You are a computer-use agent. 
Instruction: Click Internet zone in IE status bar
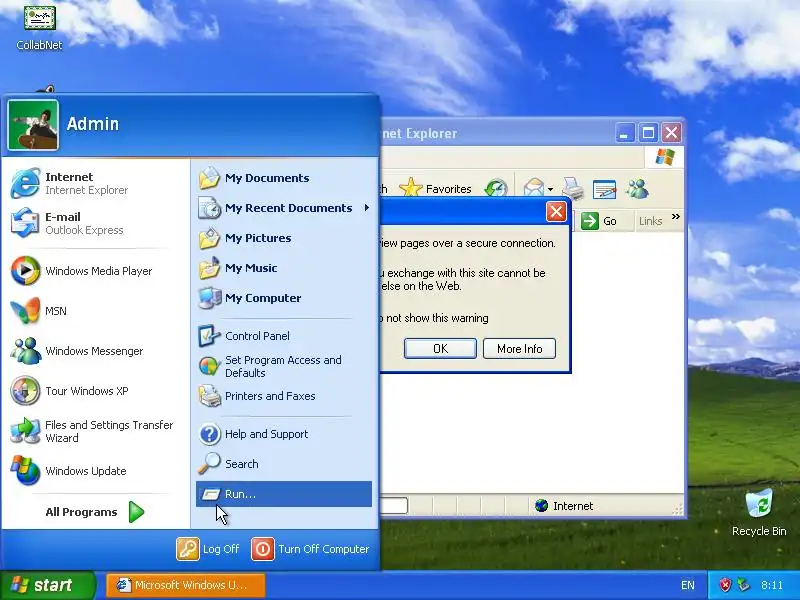tap(563, 506)
